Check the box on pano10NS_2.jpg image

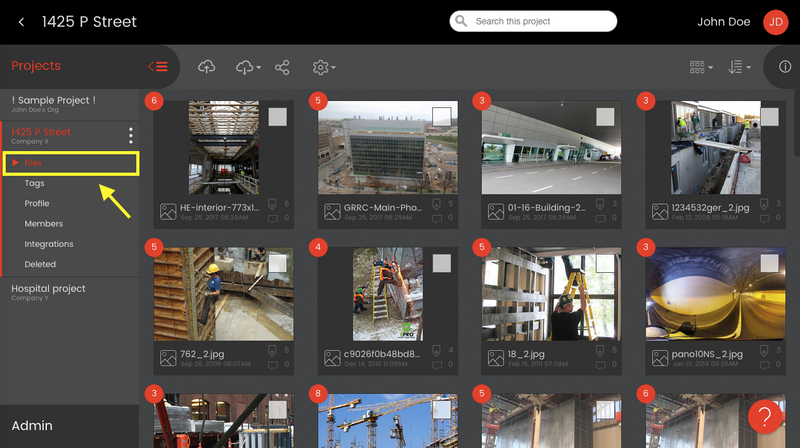(x=769, y=263)
